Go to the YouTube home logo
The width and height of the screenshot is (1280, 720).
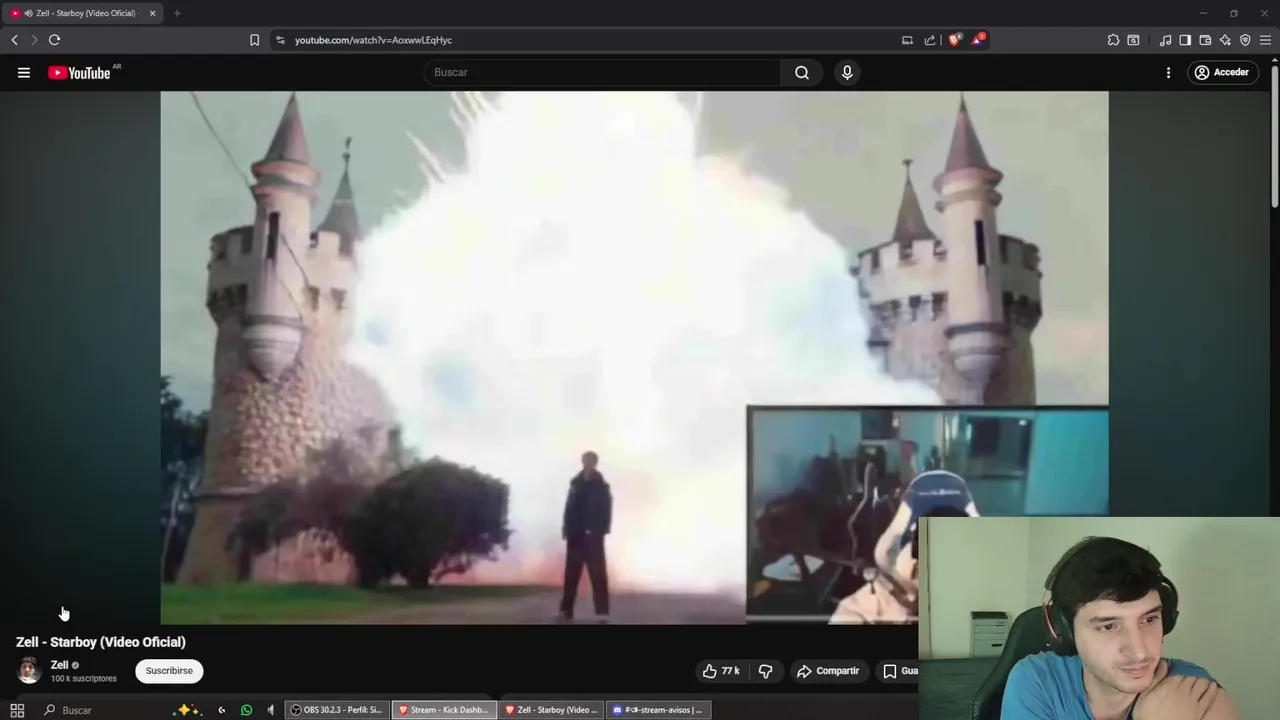(79, 72)
